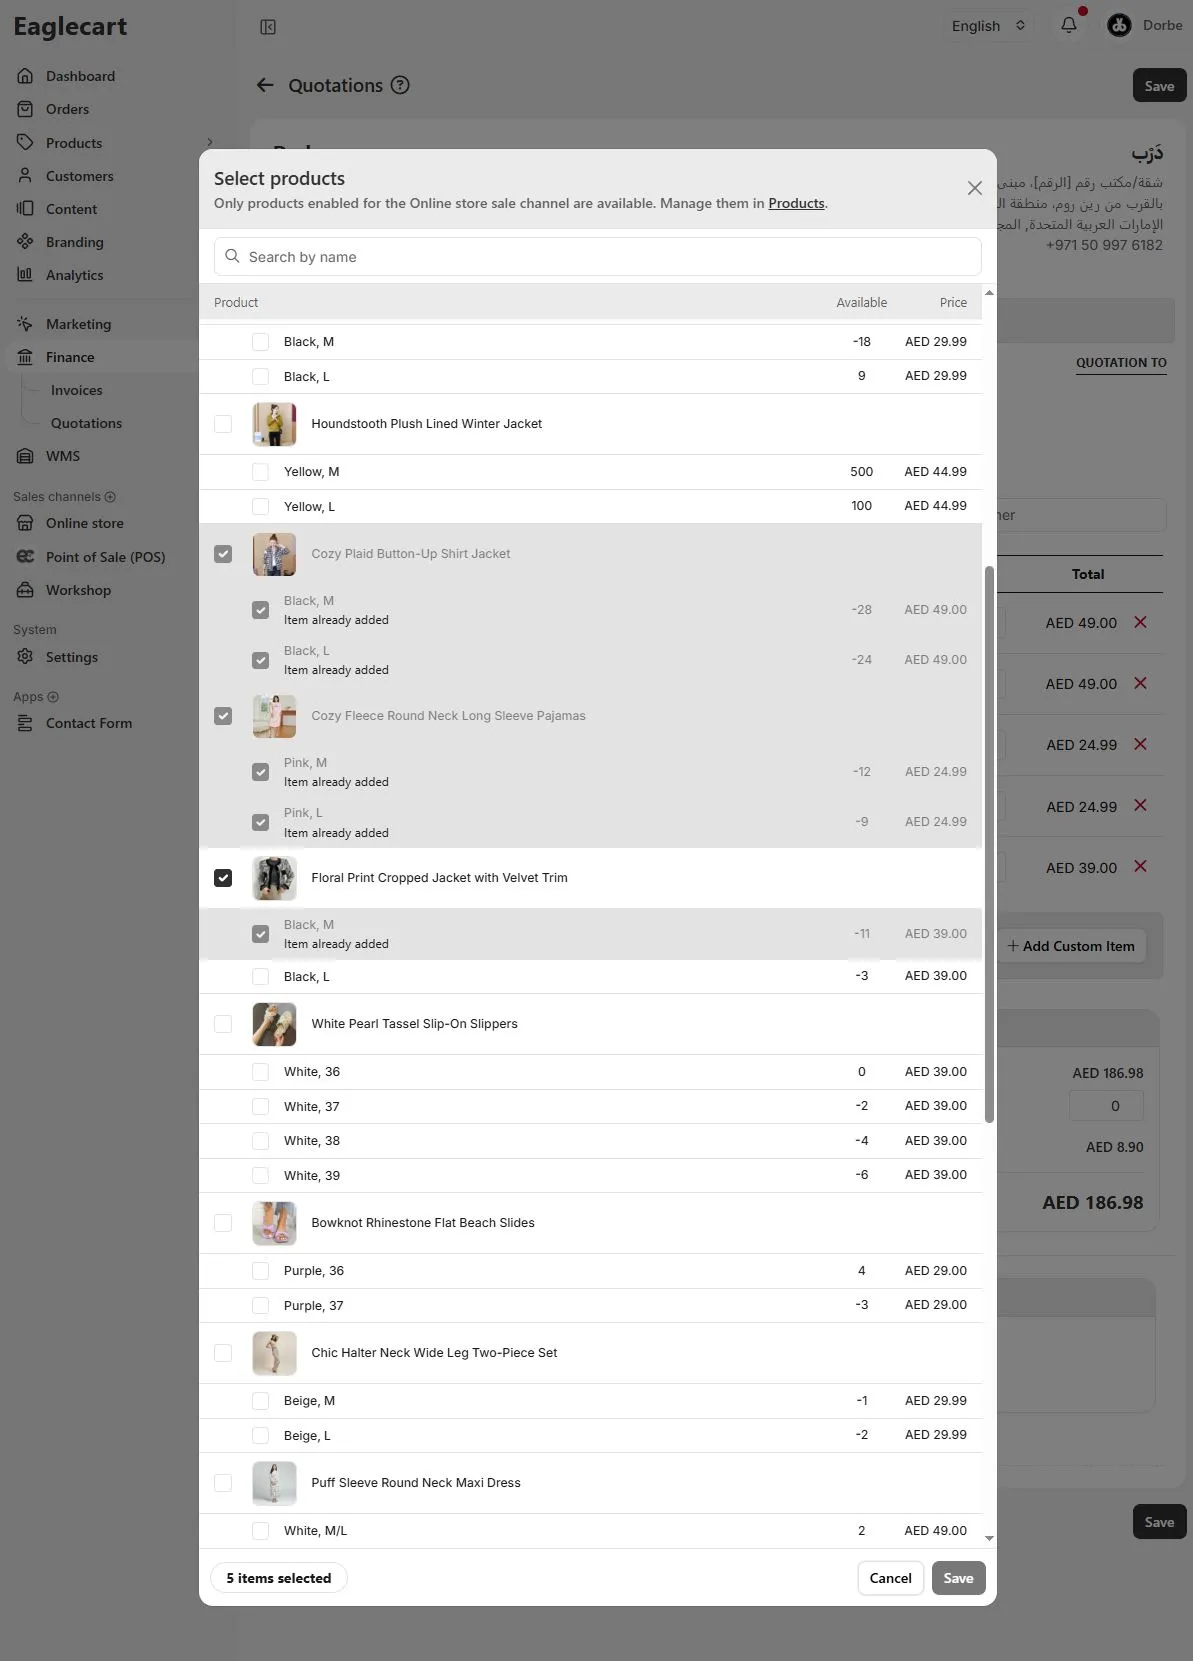Check the White, 39 variant
This screenshot has width=1193, height=1661.
coord(260,1176)
